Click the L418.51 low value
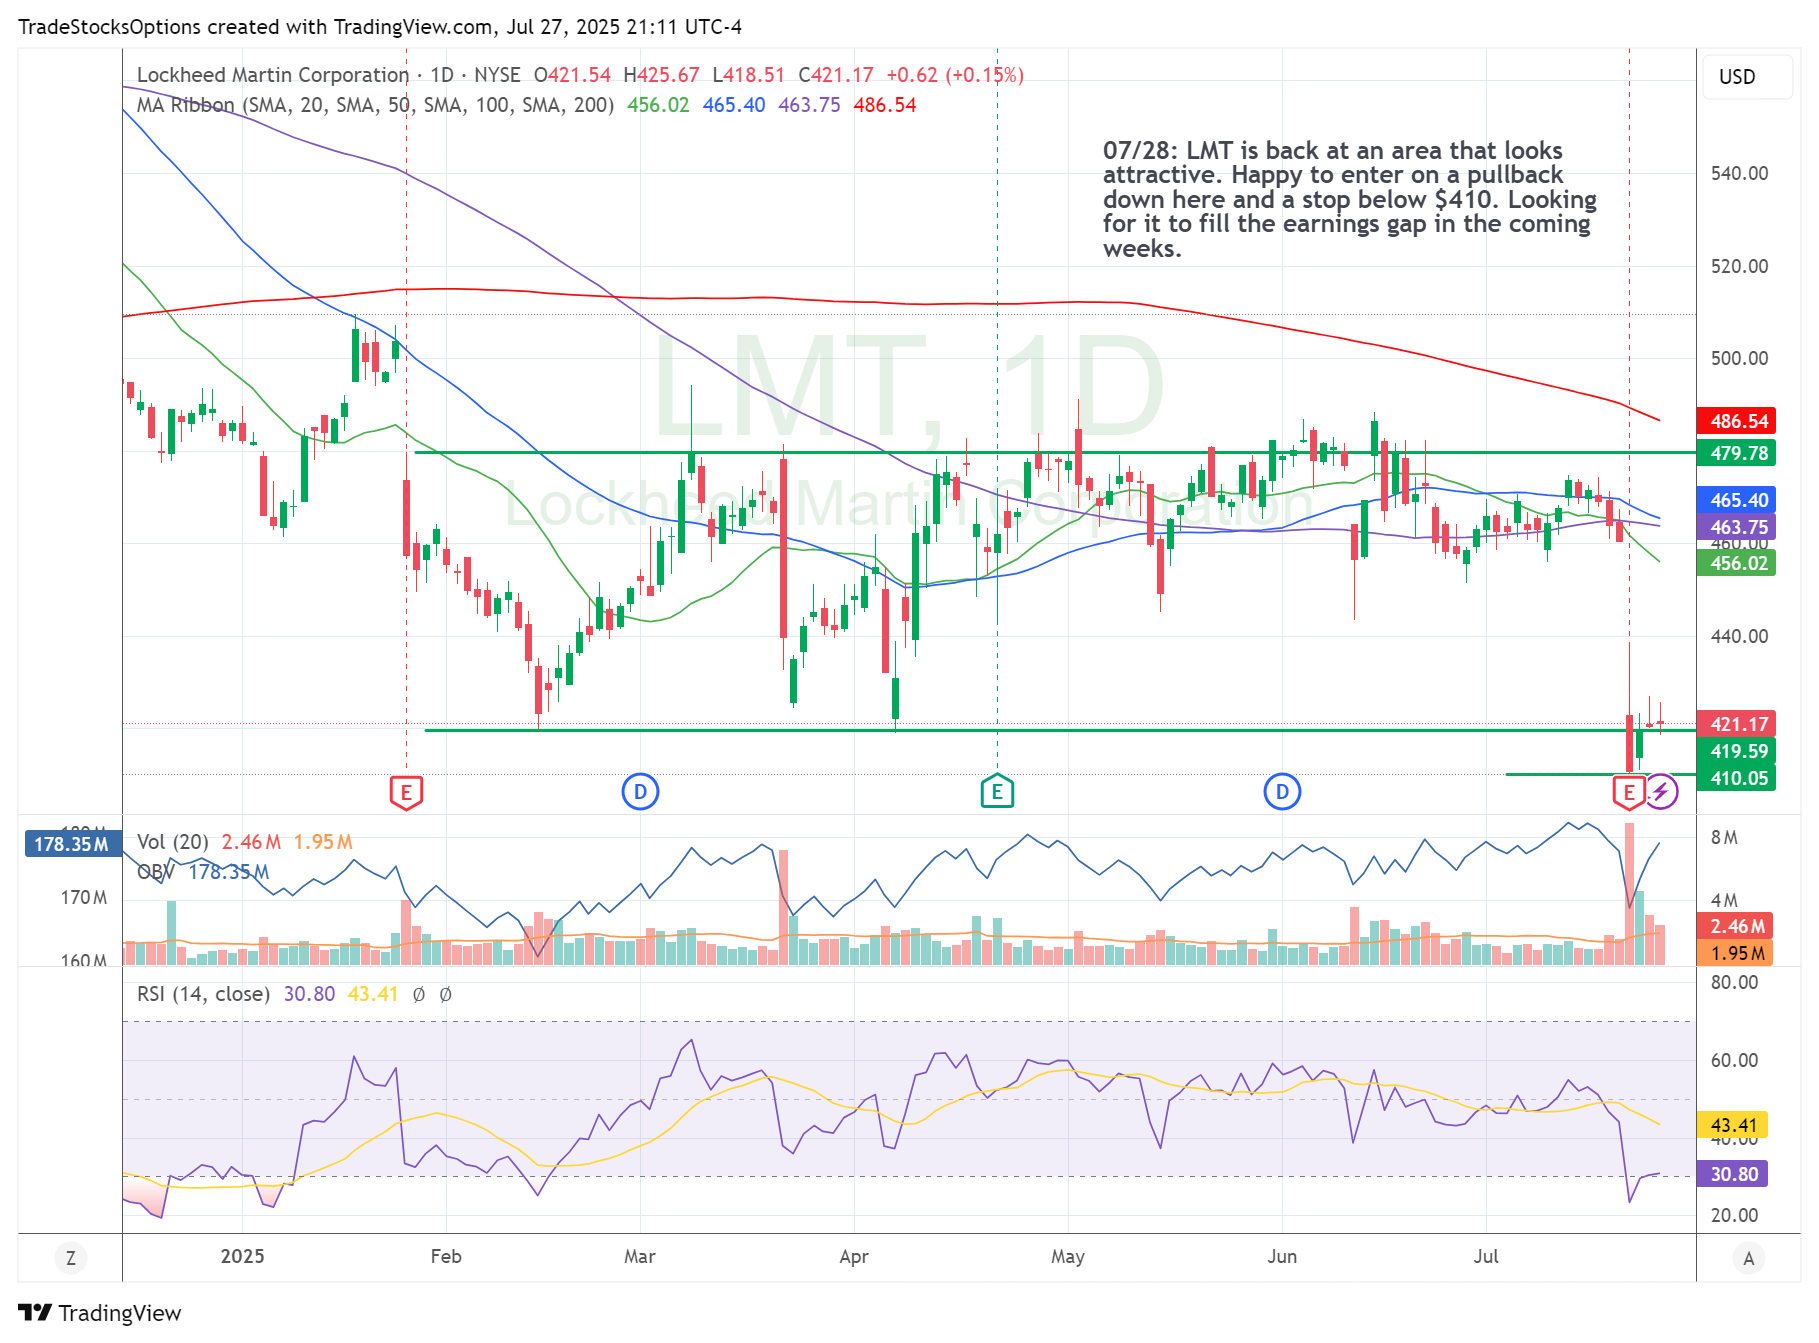This screenshot has height=1343, width=1819. [x=749, y=75]
